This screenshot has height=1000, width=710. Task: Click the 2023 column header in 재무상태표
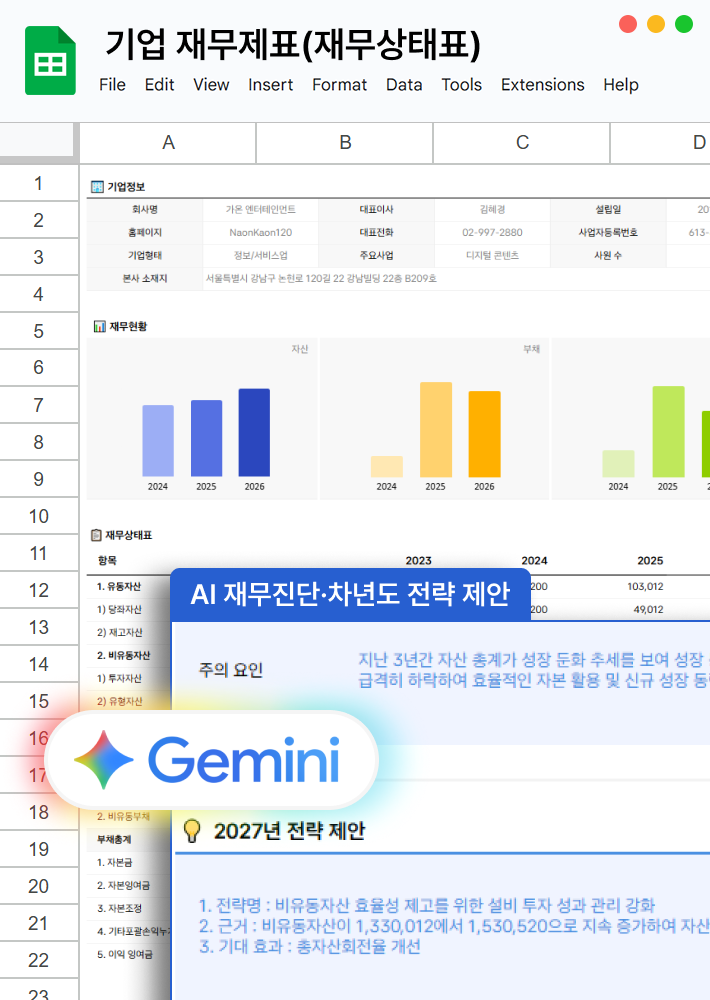[418, 561]
